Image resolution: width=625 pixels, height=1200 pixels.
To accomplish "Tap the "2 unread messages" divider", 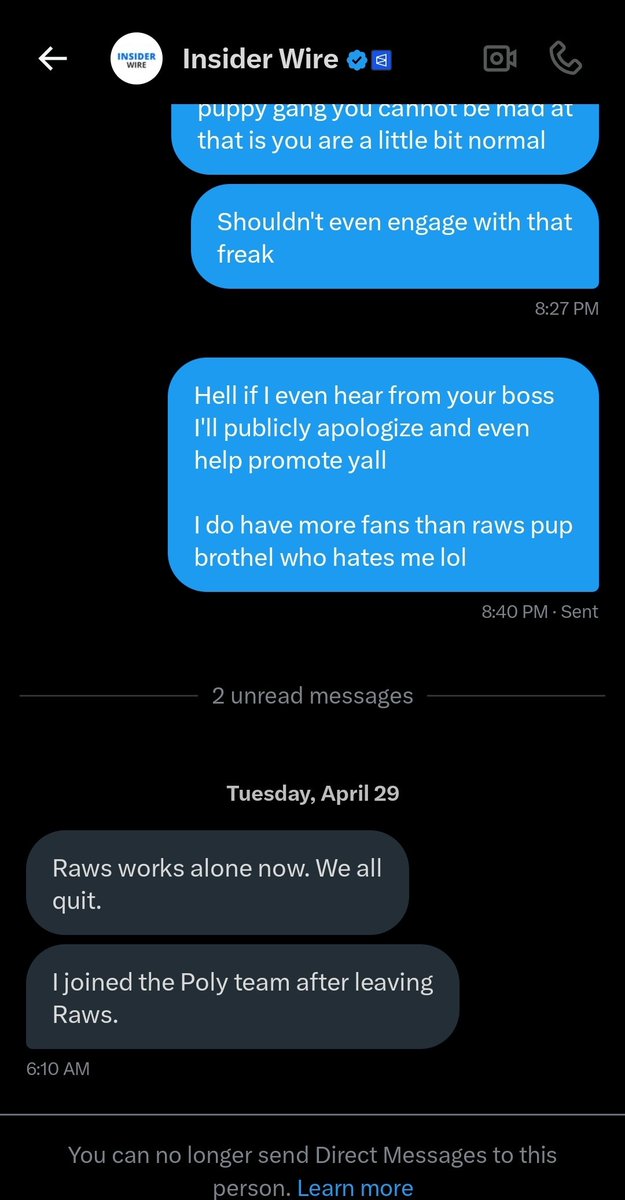I will 312,696.
